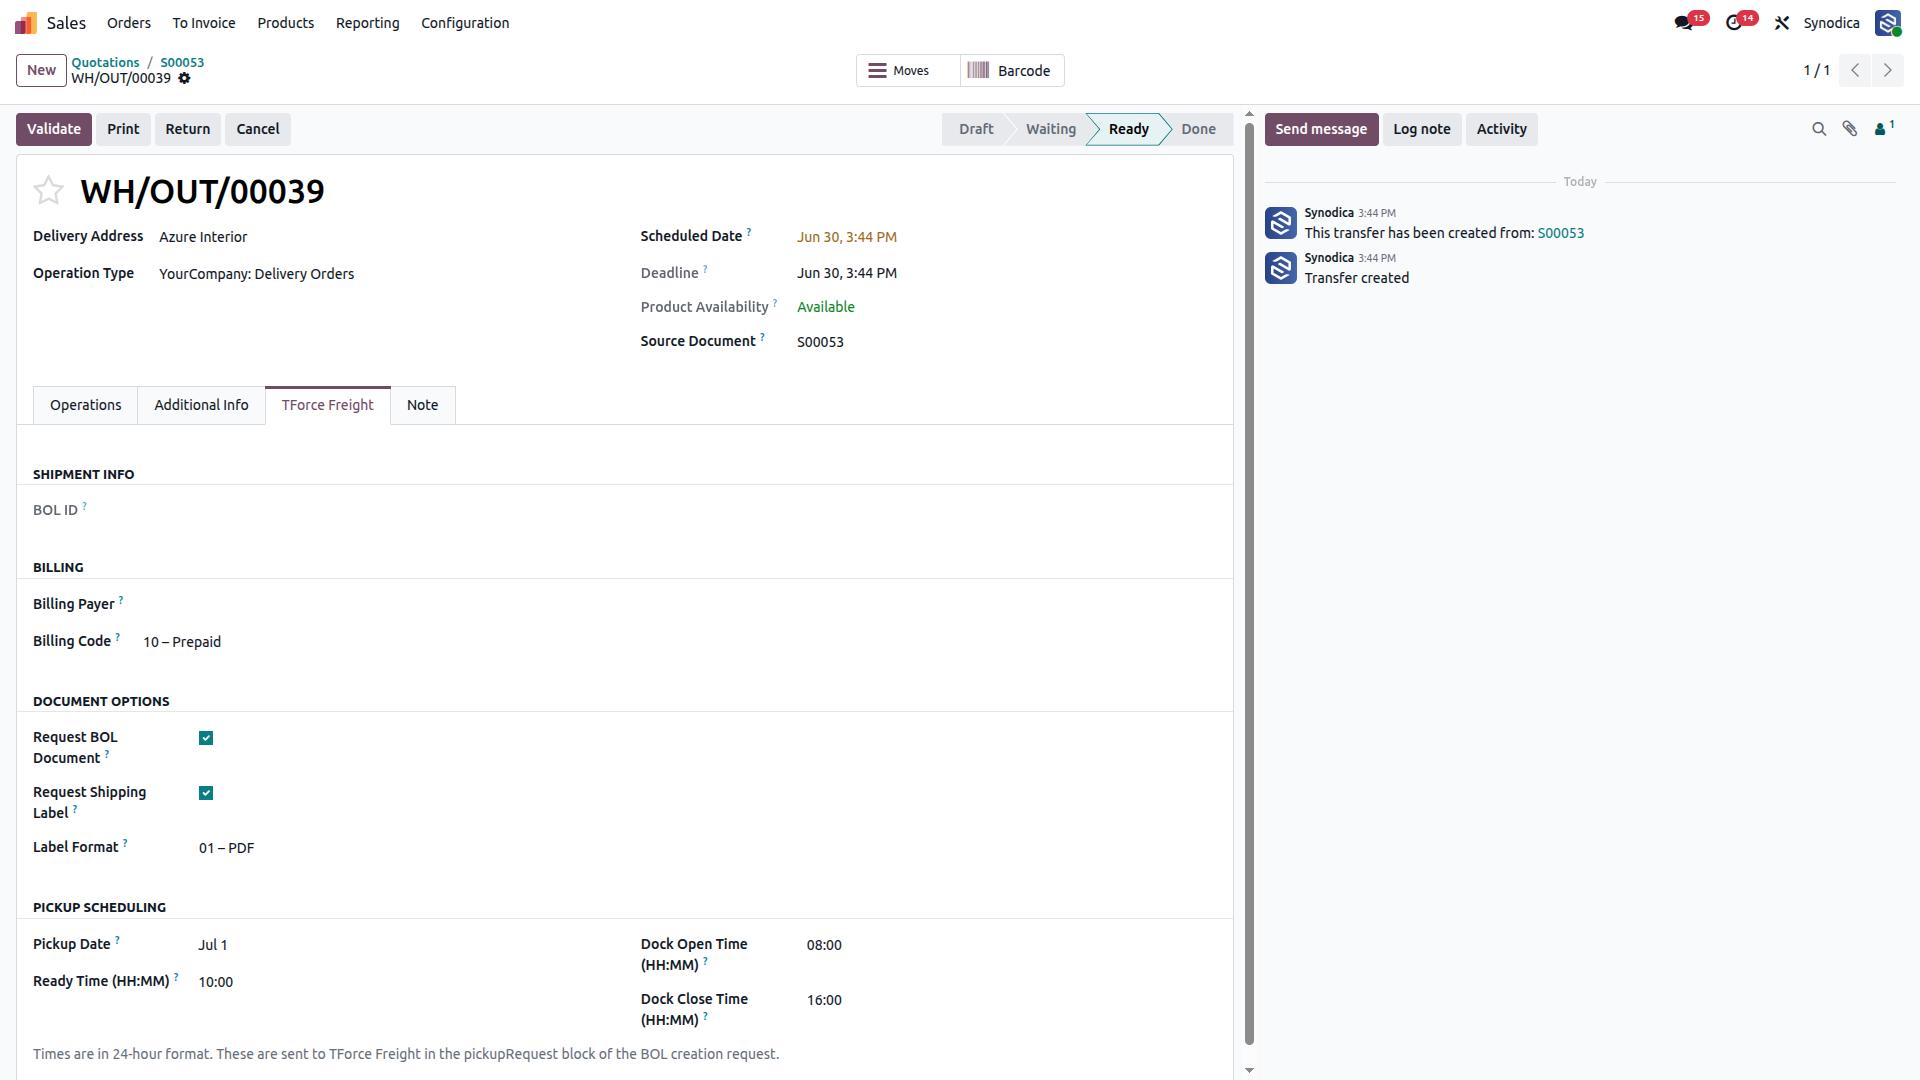This screenshot has width=1920, height=1080.
Task: Select the TForce Freight tab
Action: click(x=328, y=405)
